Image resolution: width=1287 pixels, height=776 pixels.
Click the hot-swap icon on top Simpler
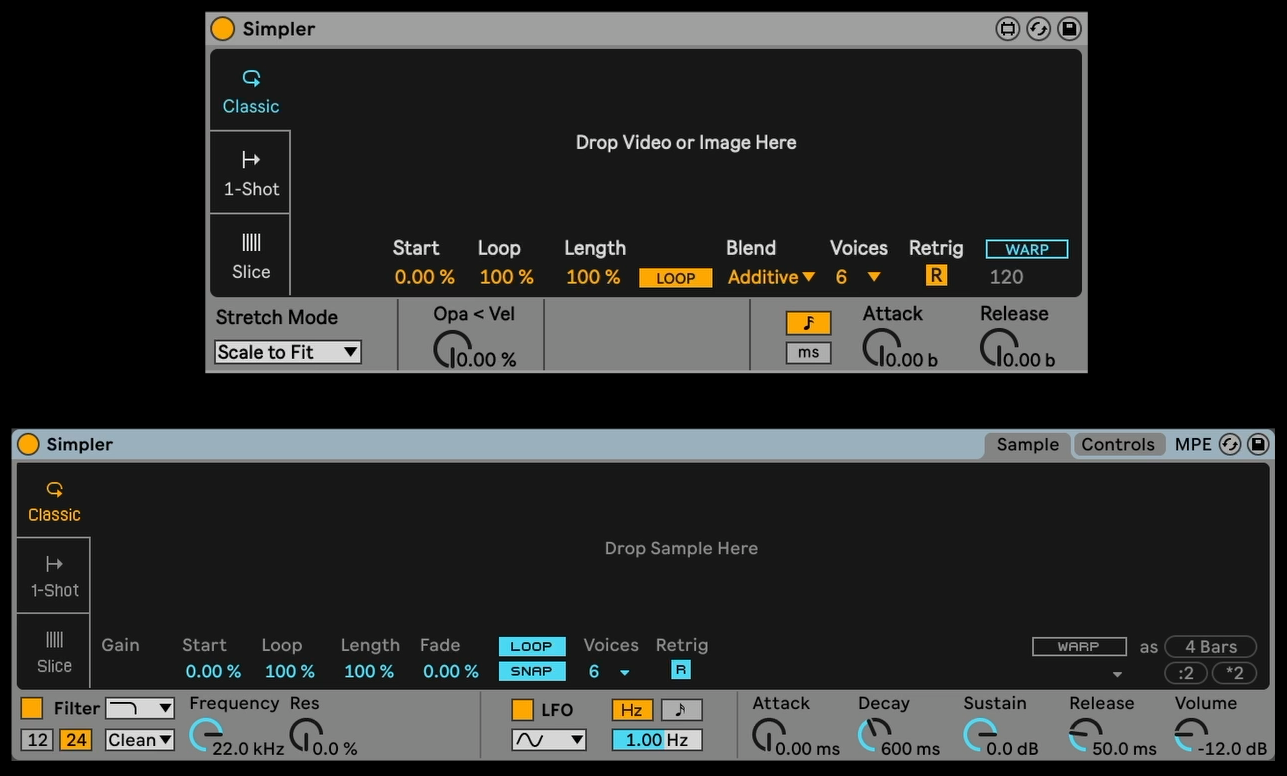(x=1039, y=29)
